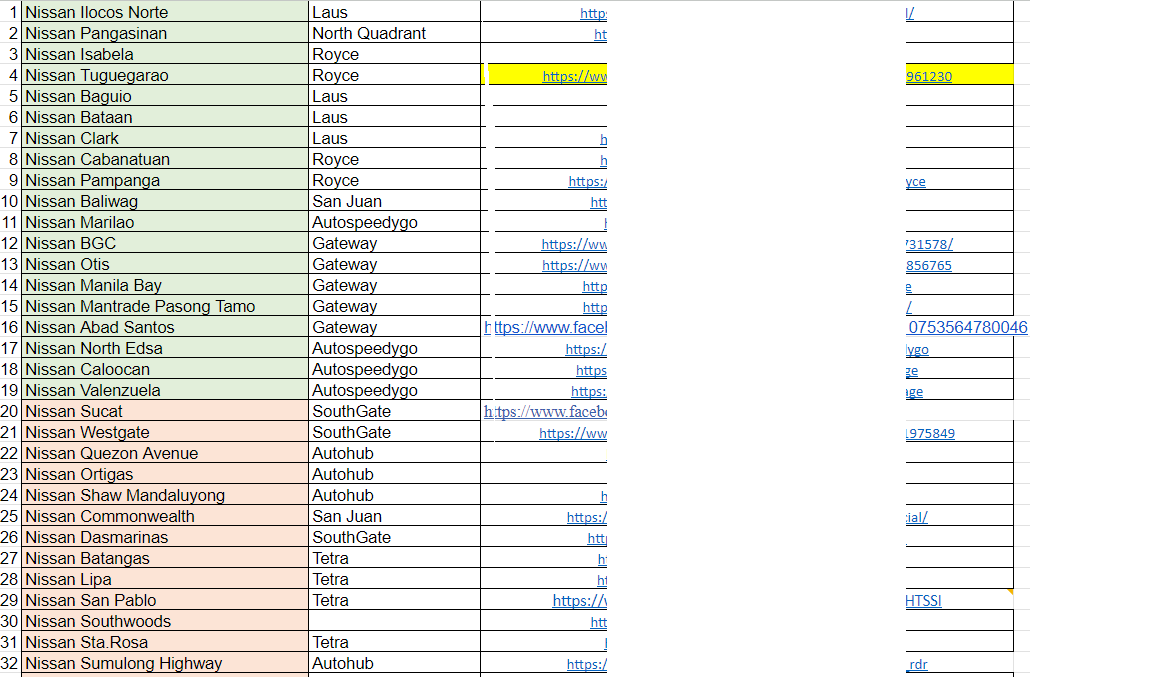Click the North Quadrant dealer group cell
1152x677 pixels.
[395, 33]
